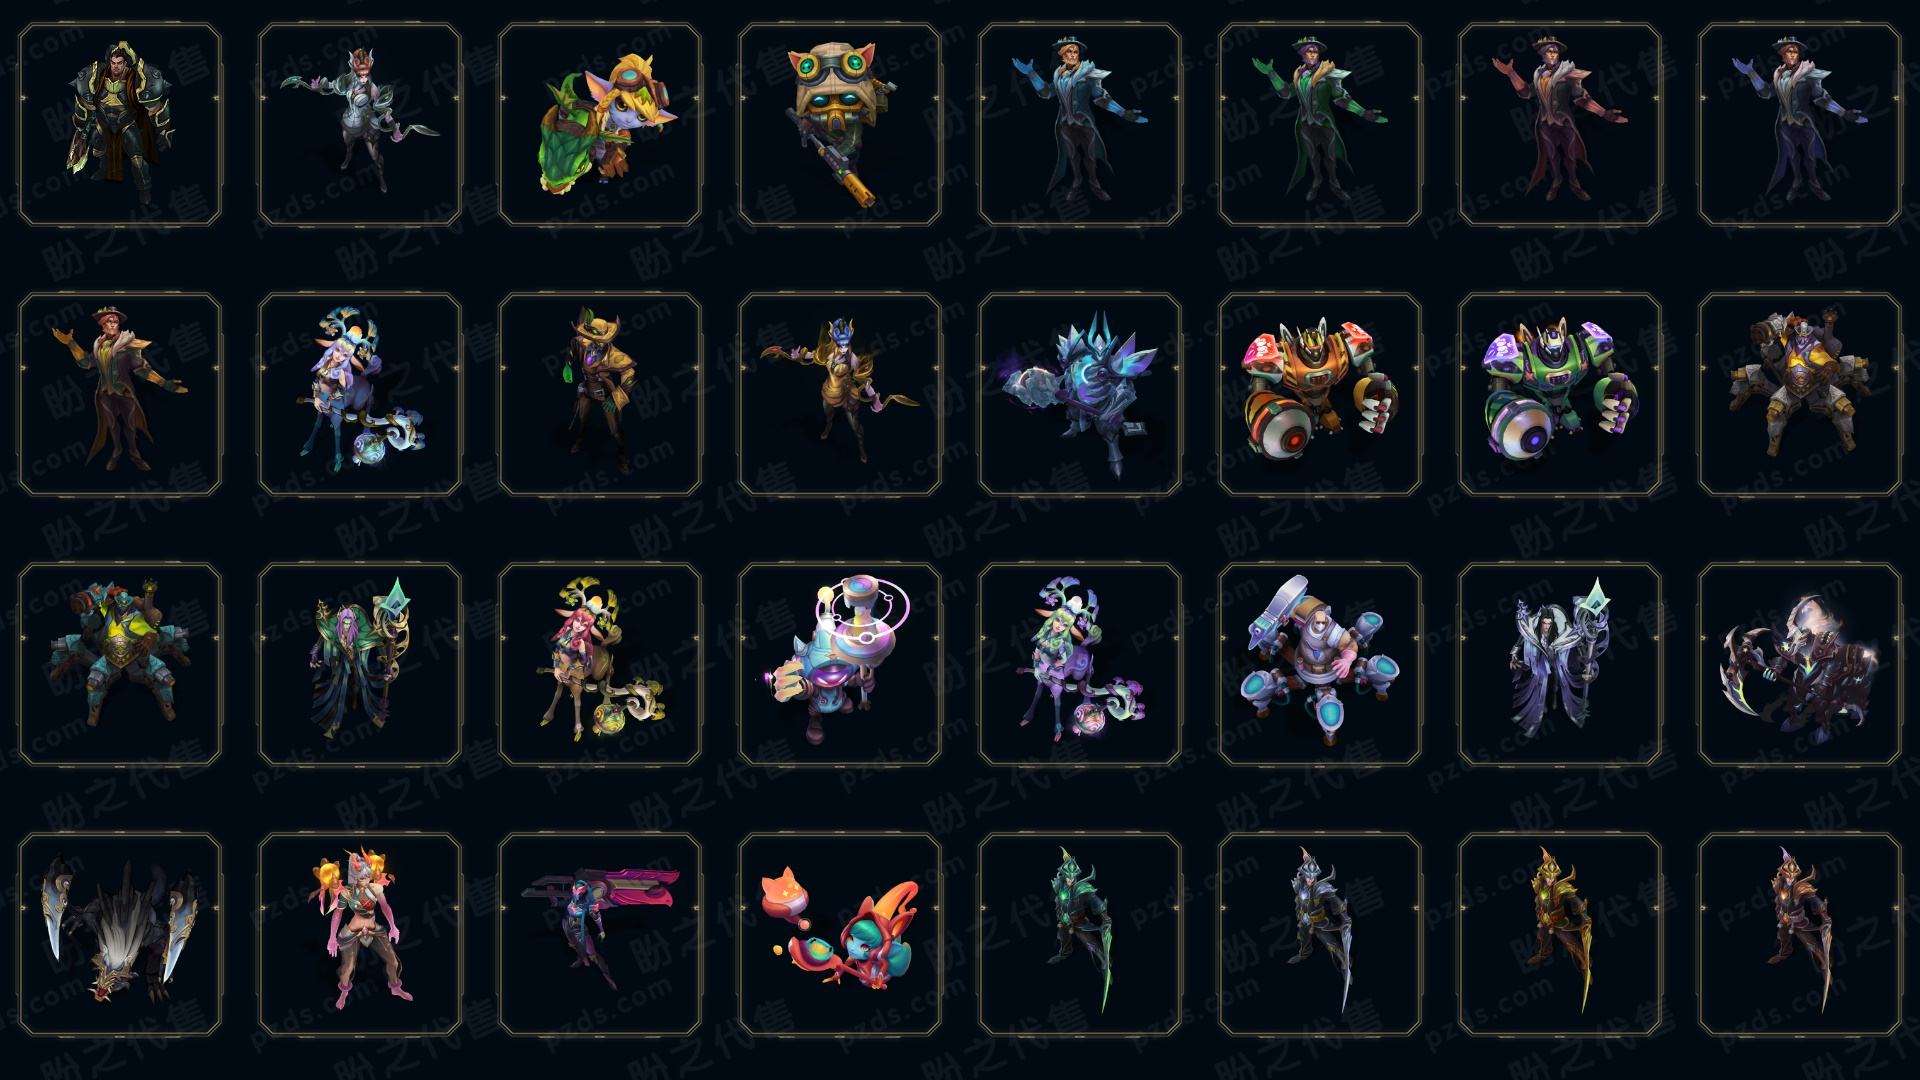Pick the green-robed mage with diamond staff
This screenshot has width=1920, height=1080.
point(360,664)
